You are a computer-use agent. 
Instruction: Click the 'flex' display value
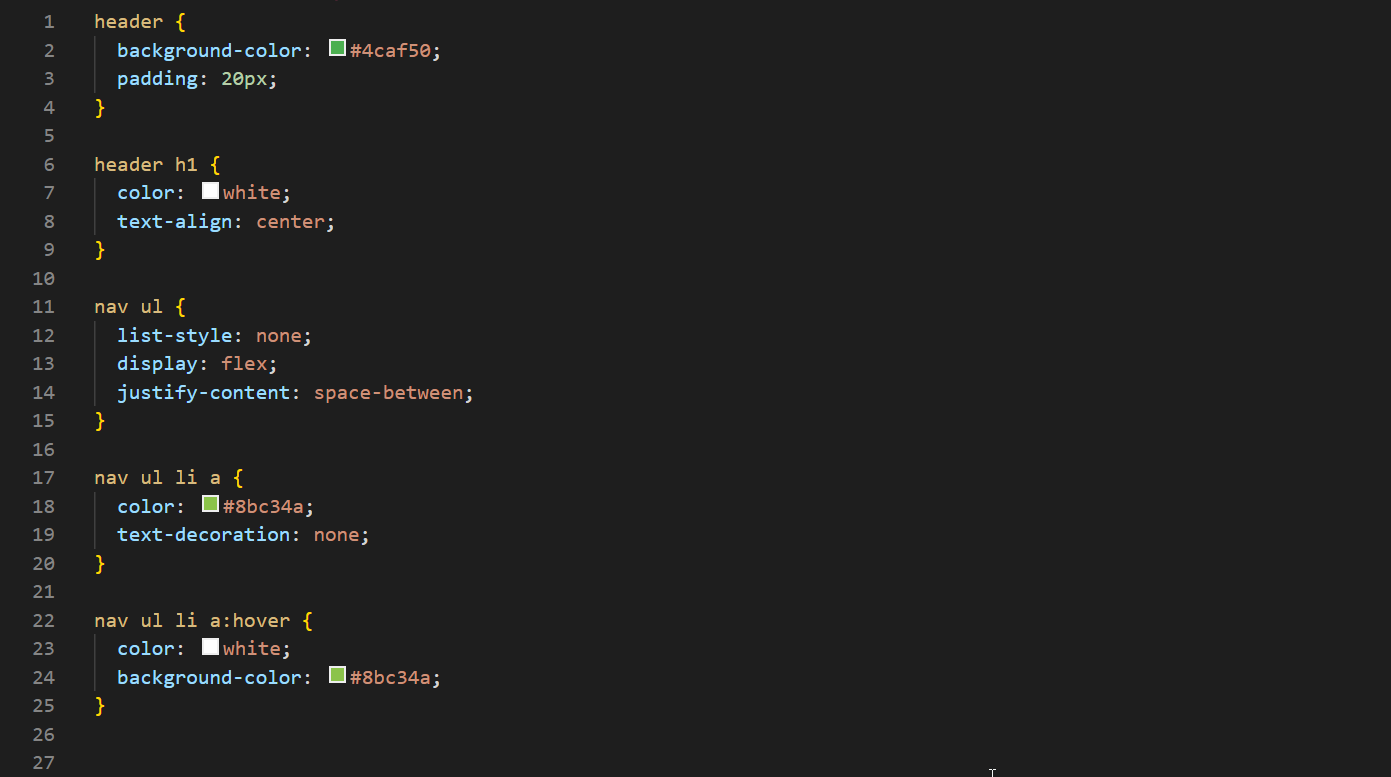[243, 363]
